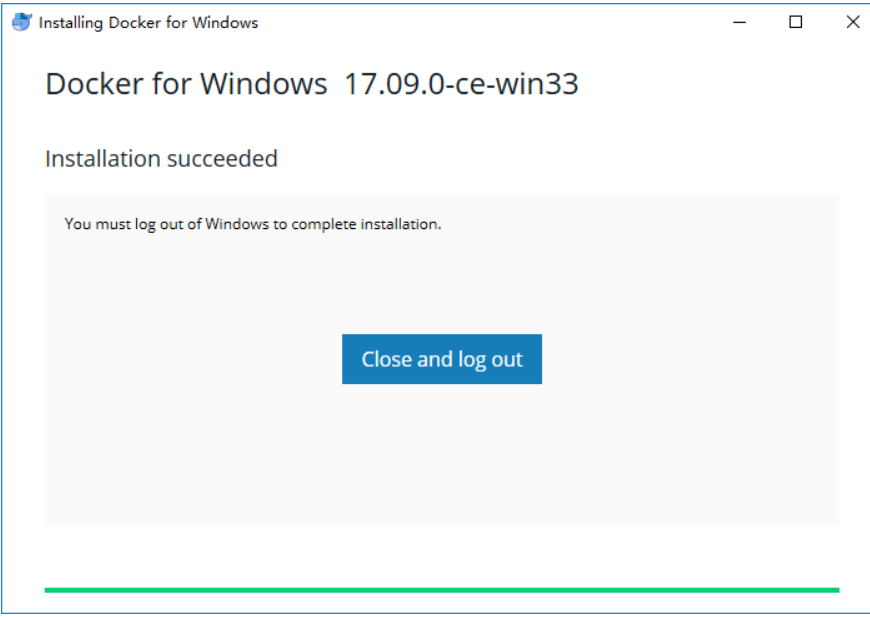Click the green installation progress bar
Viewport: 870px width, 617px height.
[x=442, y=590]
